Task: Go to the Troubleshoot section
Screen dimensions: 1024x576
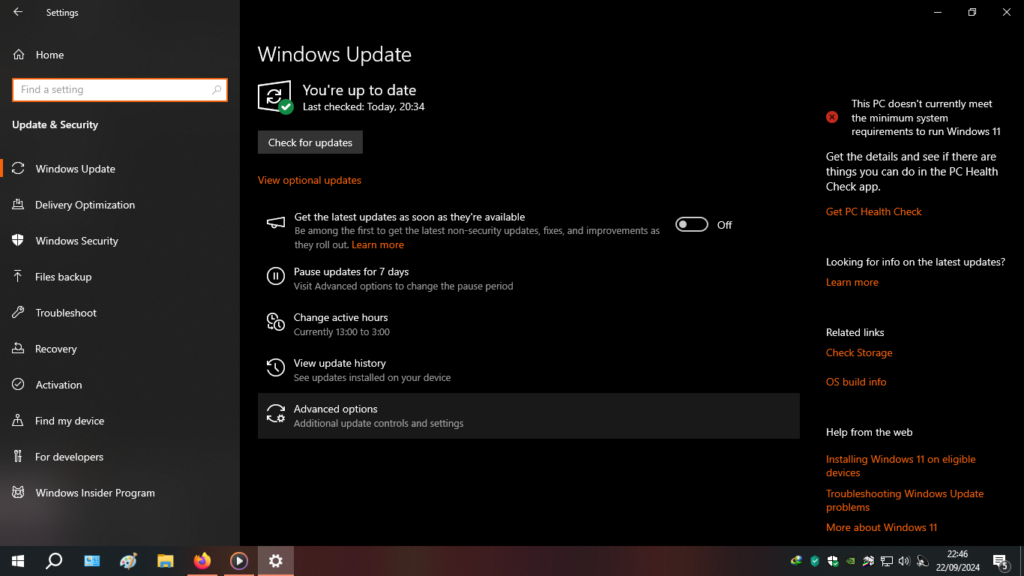Action: coord(65,313)
